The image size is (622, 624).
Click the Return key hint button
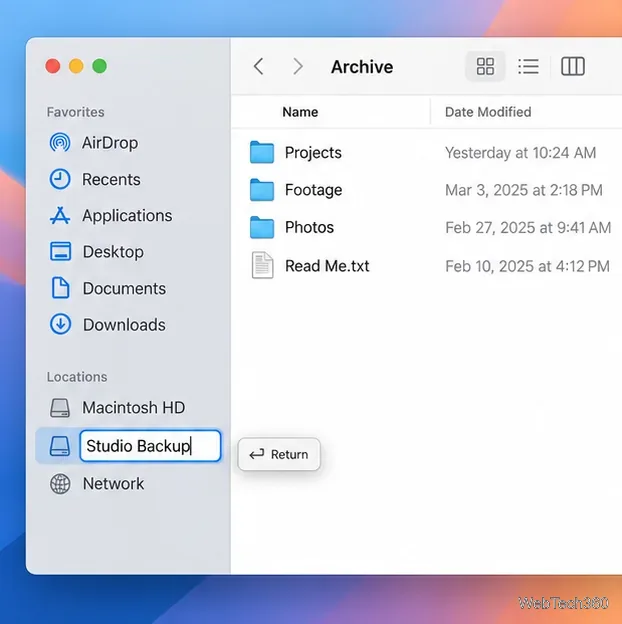tap(279, 454)
